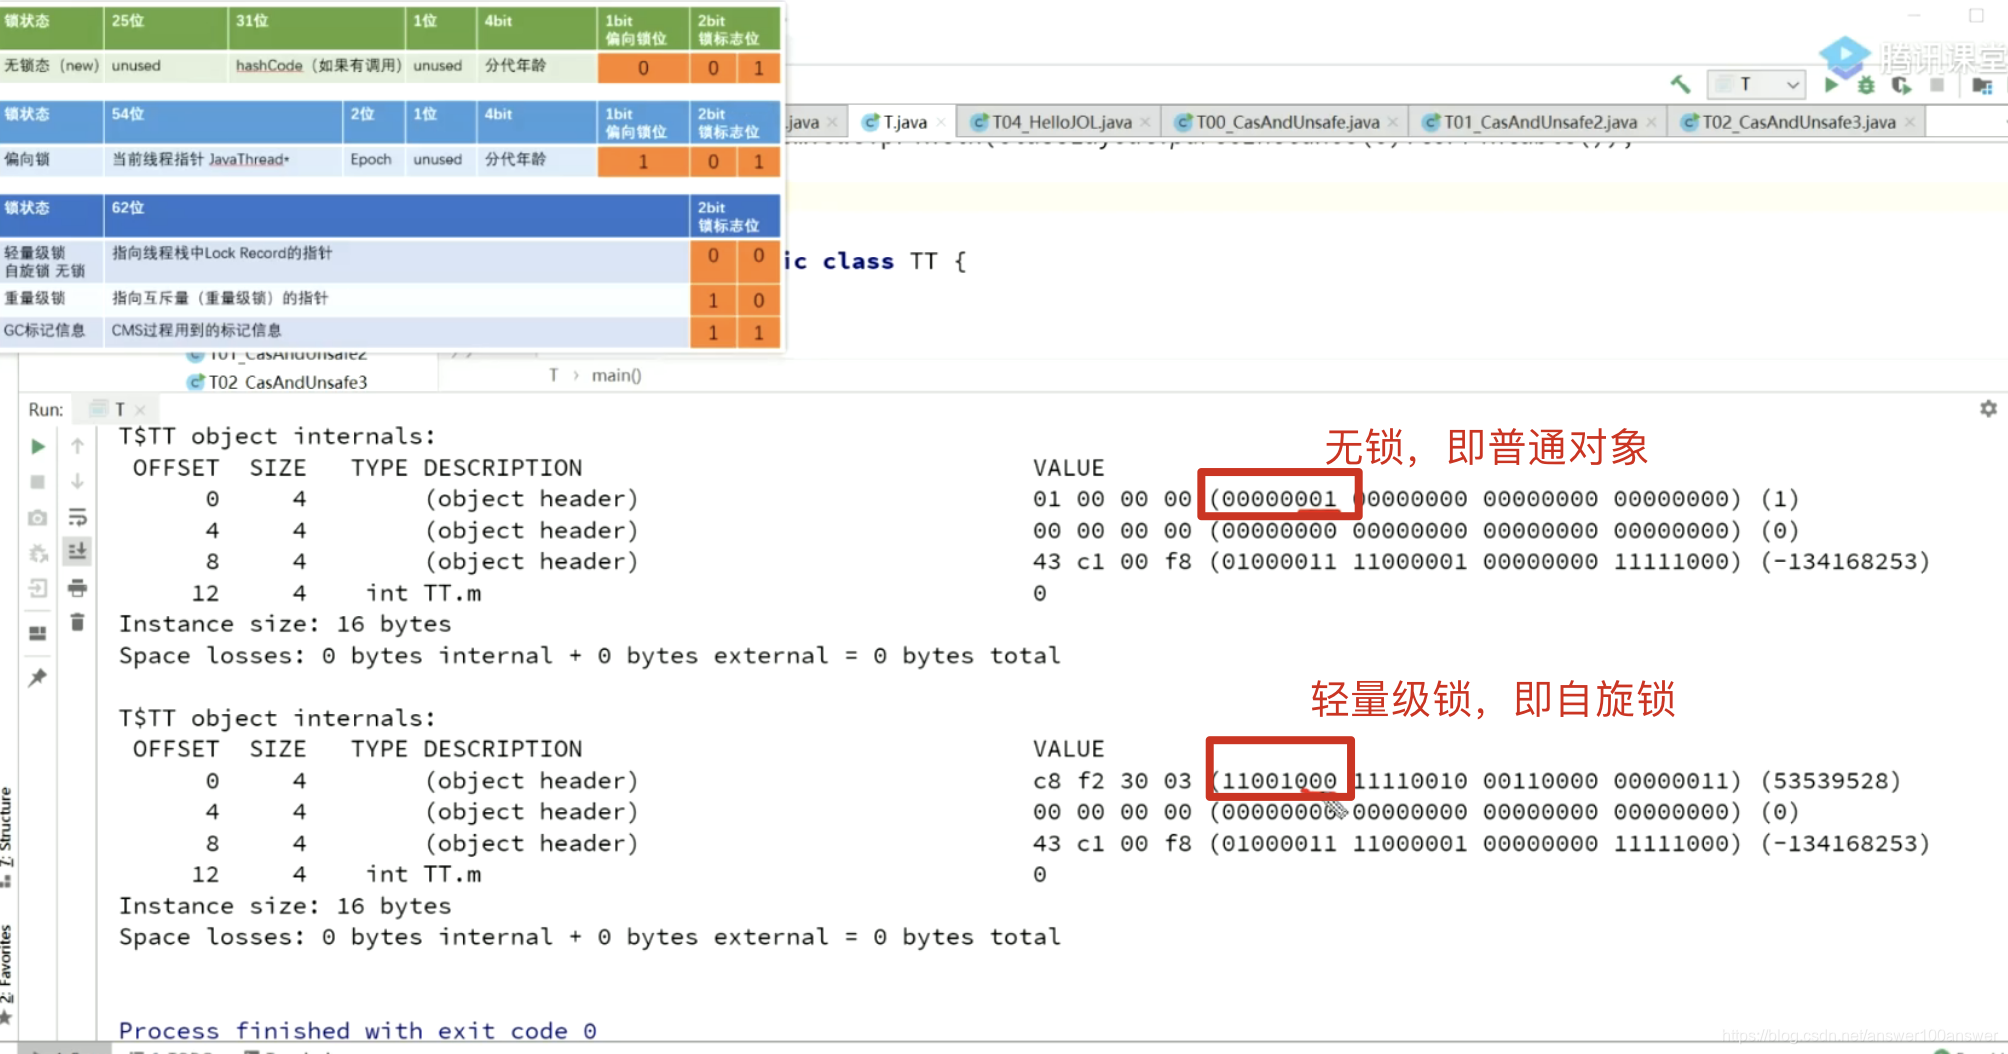Open the run configuration dropdown showing T
The width and height of the screenshot is (2008, 1054).
pos(1755,84)
